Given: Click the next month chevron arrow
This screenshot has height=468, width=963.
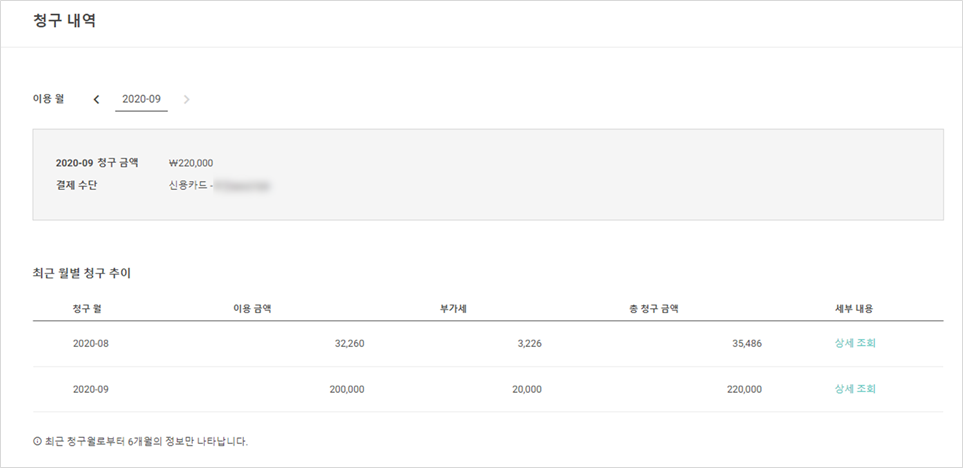Looking at the screenshot, I should tap(187, 99).
